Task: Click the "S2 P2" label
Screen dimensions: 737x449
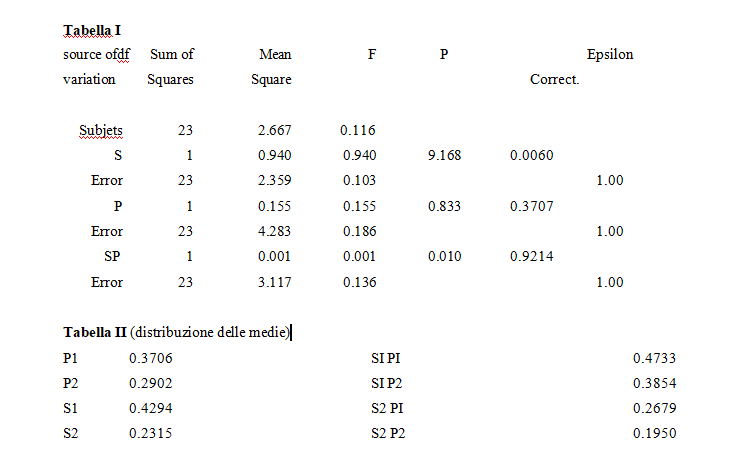Action: 387,434
